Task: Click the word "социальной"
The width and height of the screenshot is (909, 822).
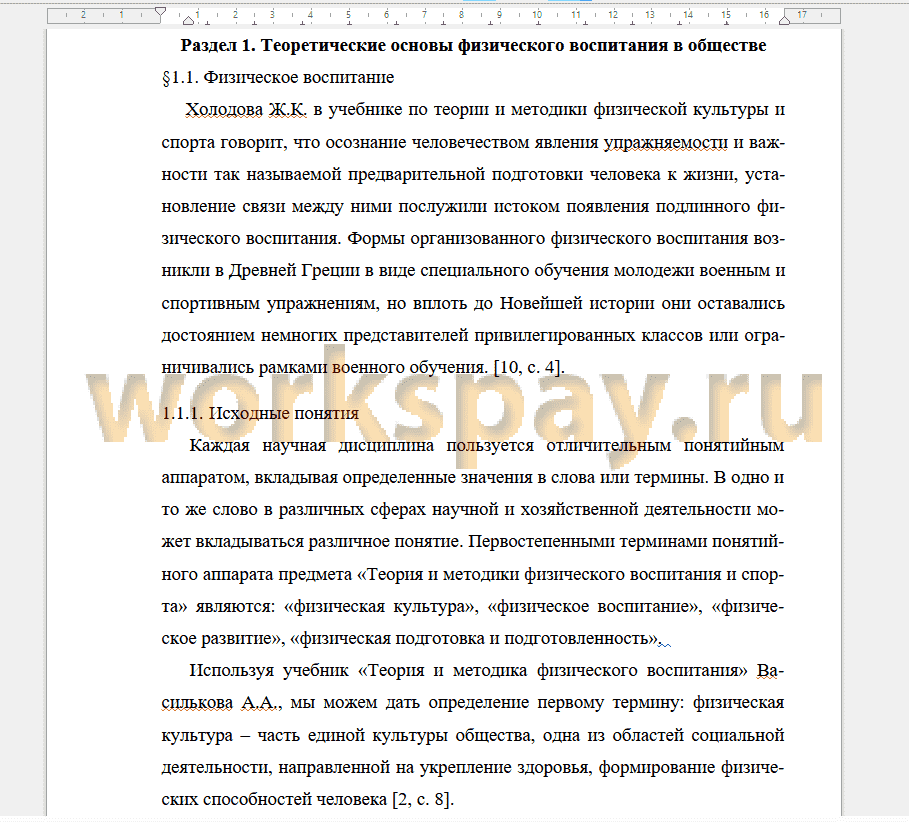Action: [737, 735]
